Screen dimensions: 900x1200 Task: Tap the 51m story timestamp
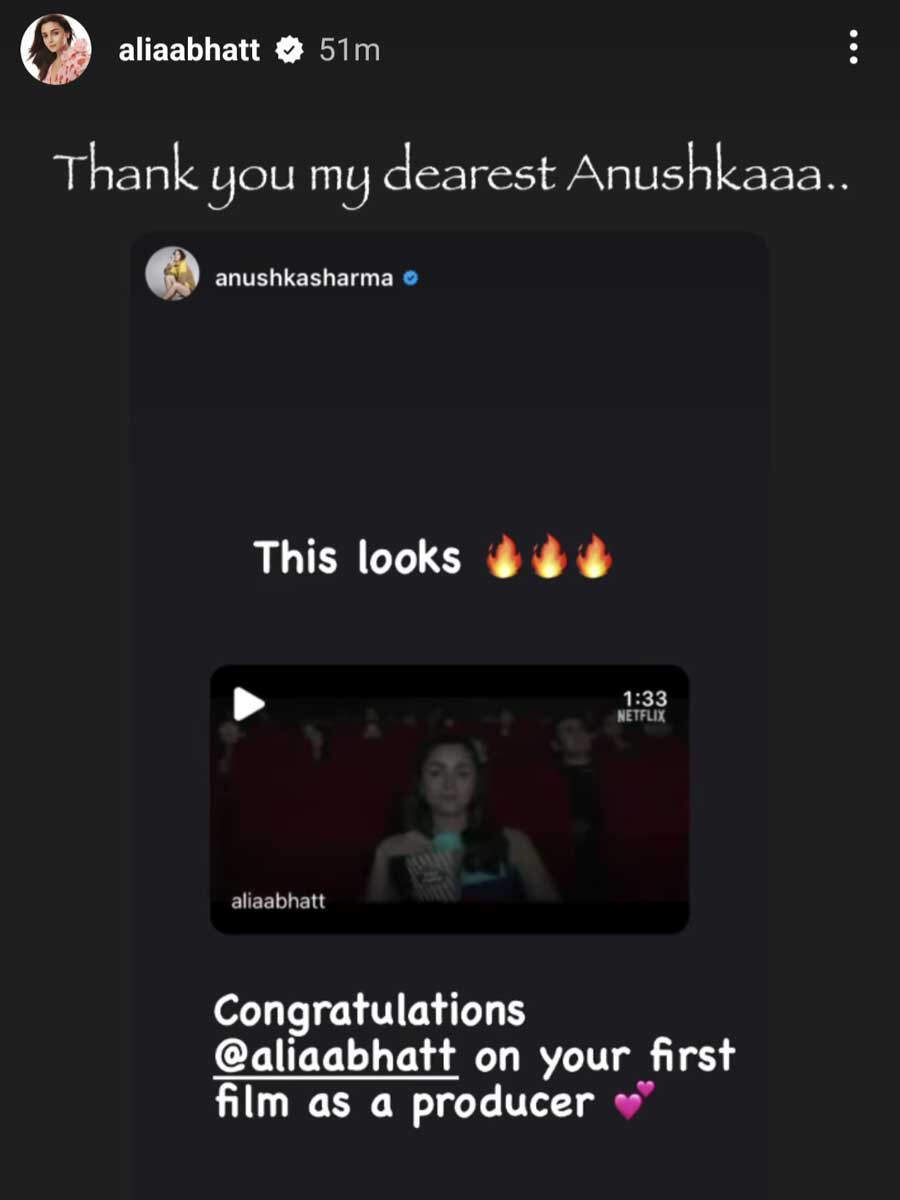coord(349,50)
